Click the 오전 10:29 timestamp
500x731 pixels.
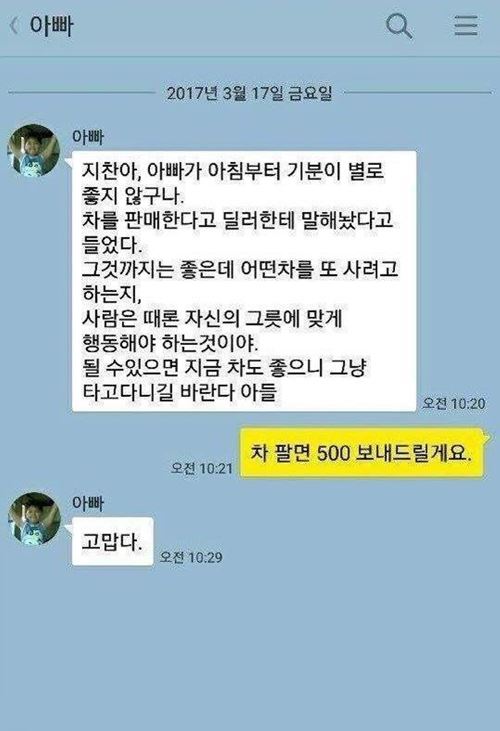click(x=191, y=557)
